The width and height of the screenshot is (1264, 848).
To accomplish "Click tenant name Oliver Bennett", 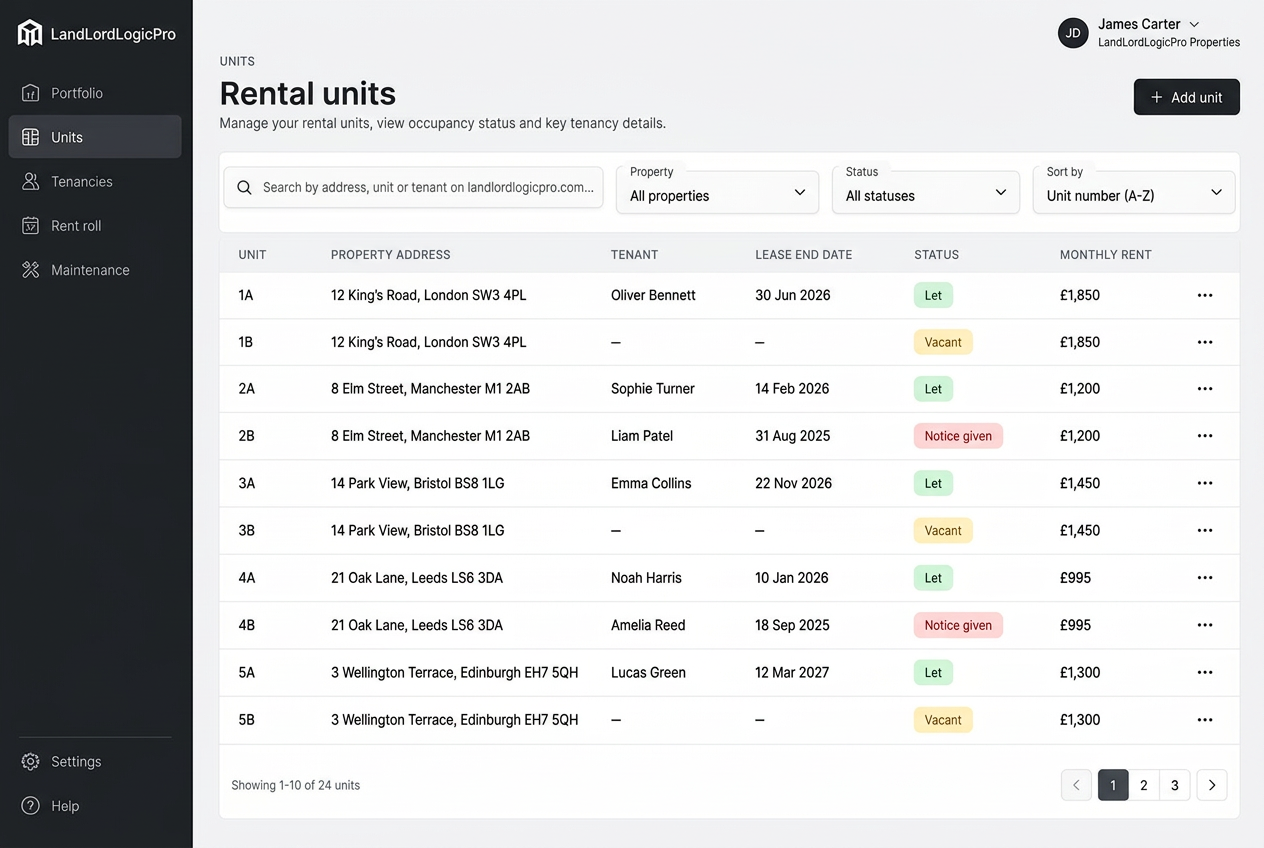I will click(653, 295).
